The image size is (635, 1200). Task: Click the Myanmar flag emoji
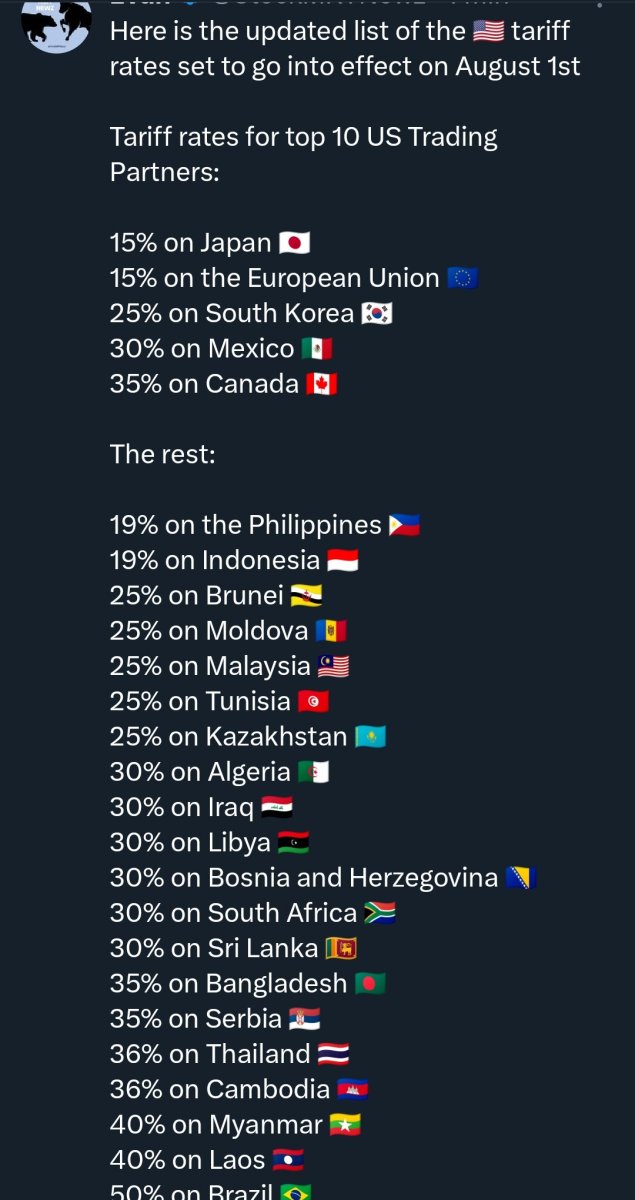click(345, 1125)
